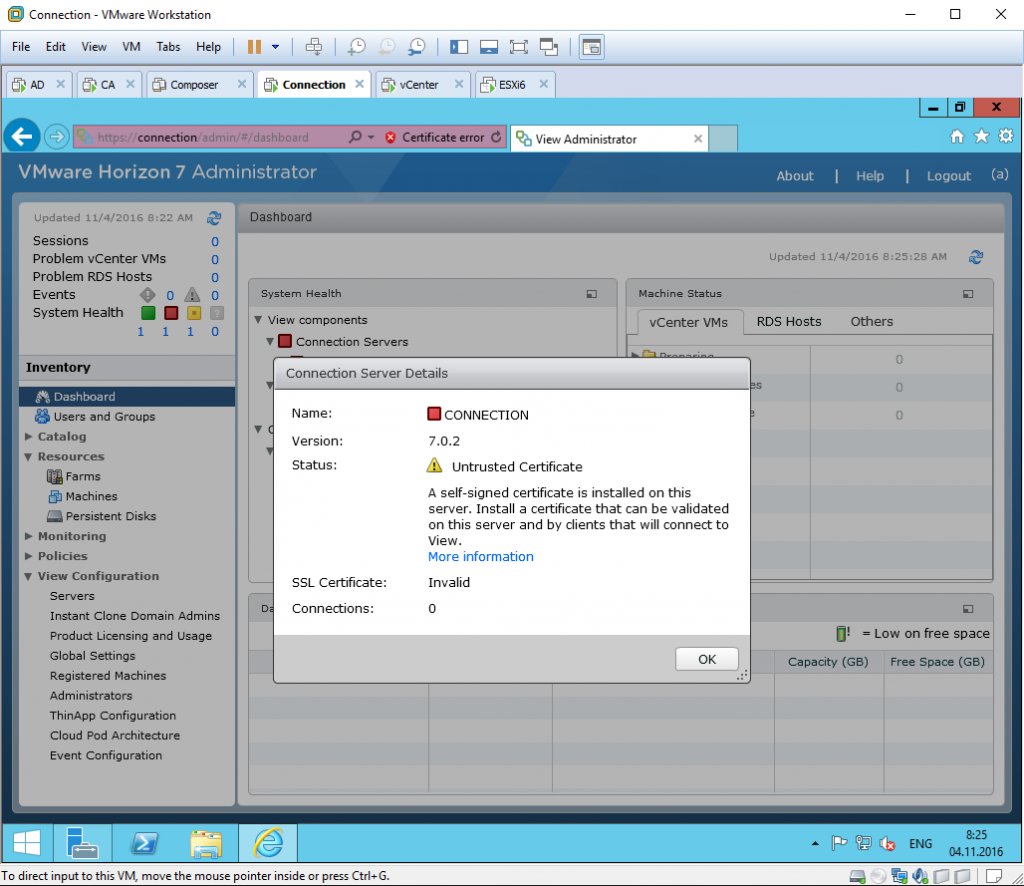Screen dimensions: 1024x886
Task: Open the power options dropdown arrow next to pause
Action: pos(276,46)
